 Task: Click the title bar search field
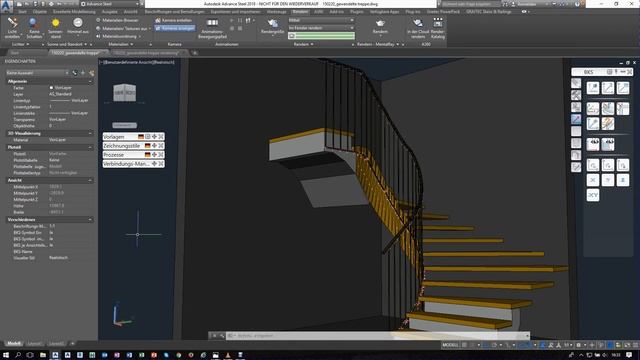tap(471, 4)
